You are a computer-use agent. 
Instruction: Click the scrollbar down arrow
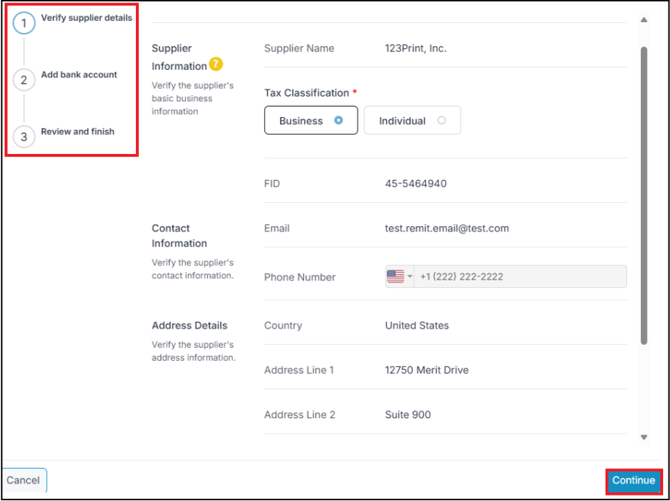point(643,437)
